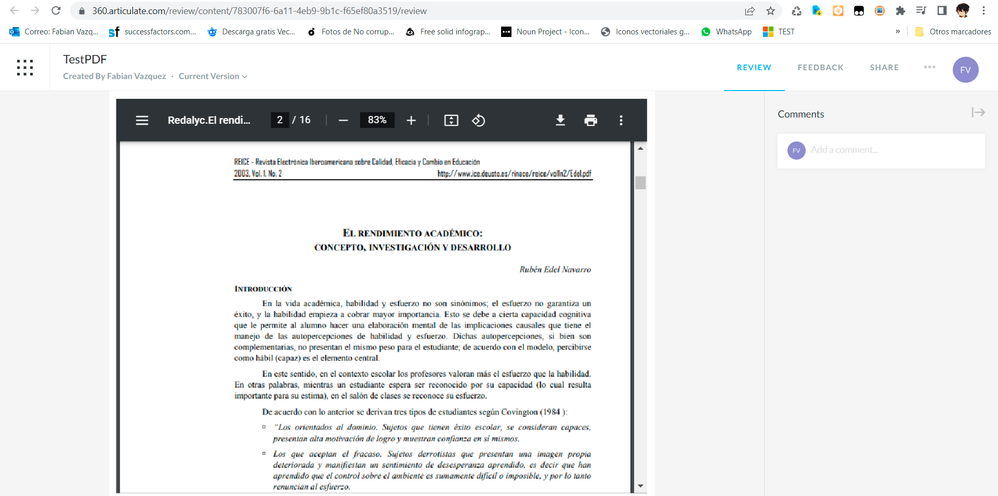Switch to the REVIEW tab
Viewport: 998px width, 496px height.
(754, 67)
